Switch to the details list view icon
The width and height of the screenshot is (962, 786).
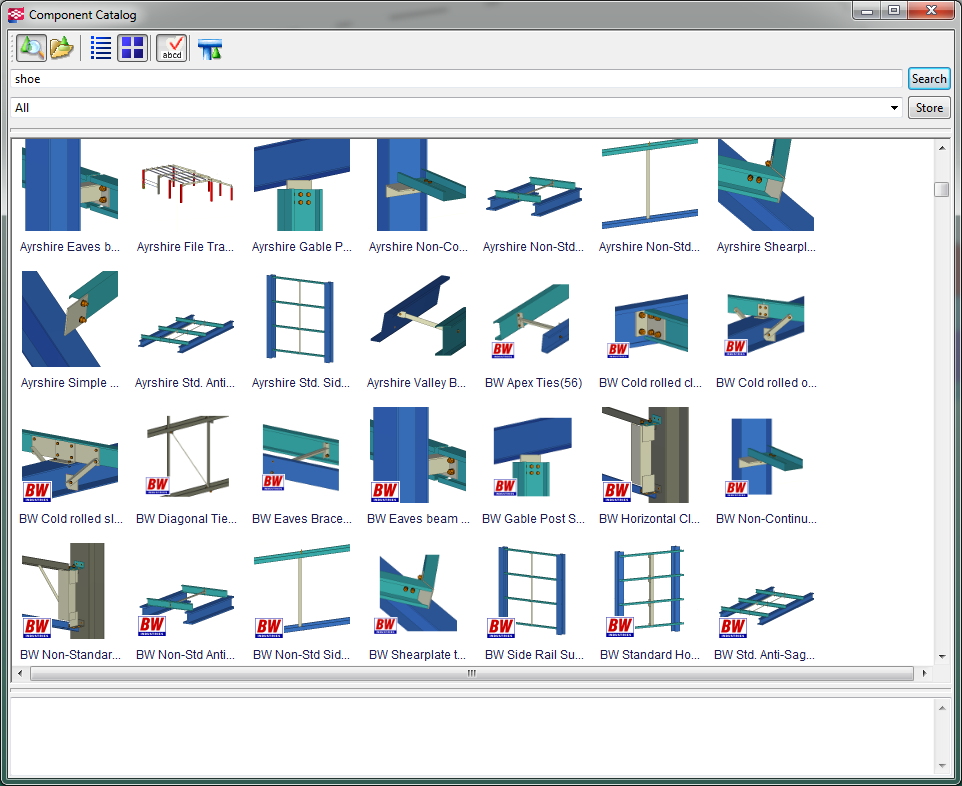click(101, 48)
